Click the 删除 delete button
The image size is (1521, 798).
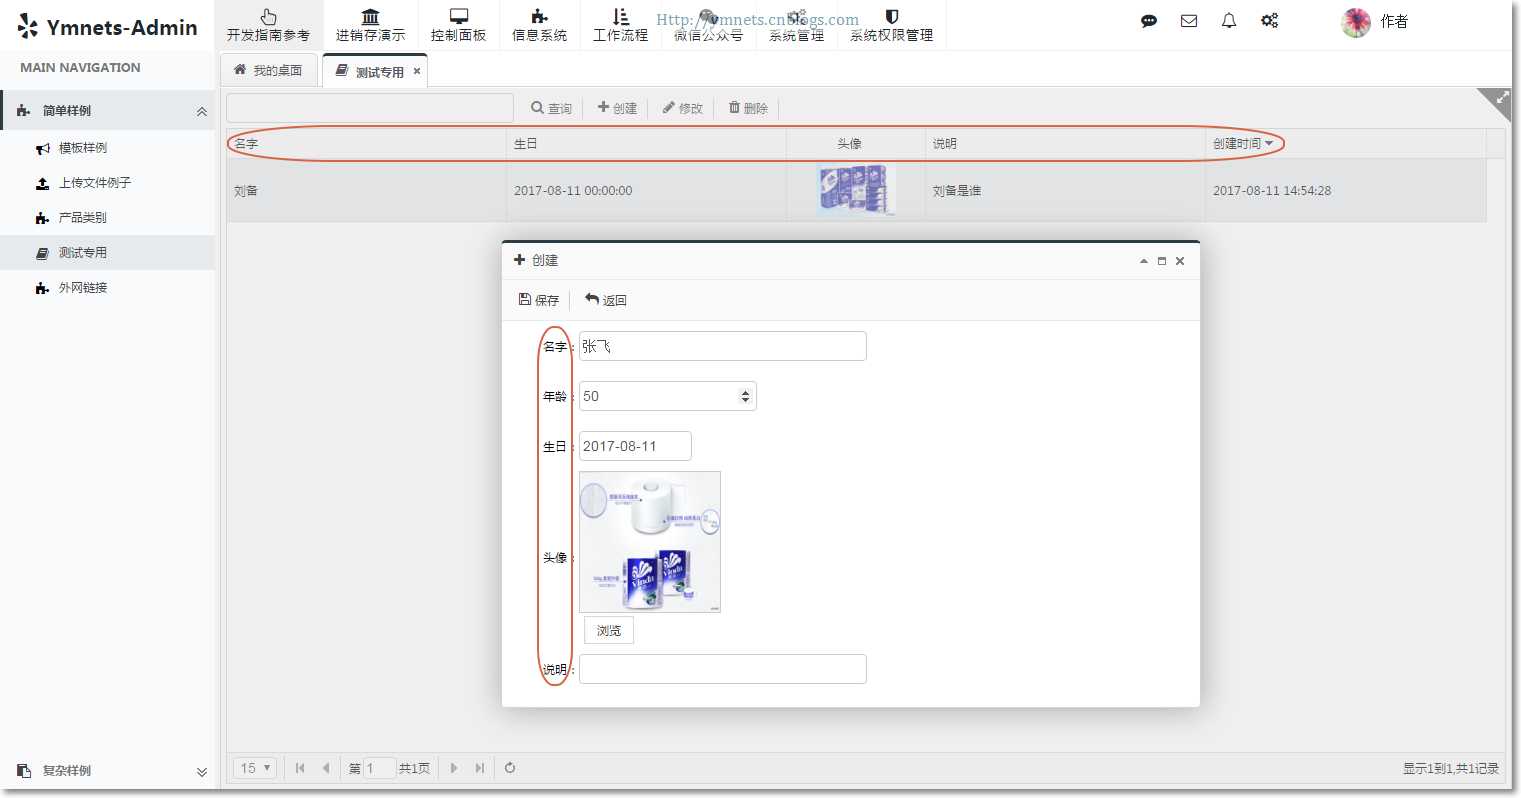749,108
